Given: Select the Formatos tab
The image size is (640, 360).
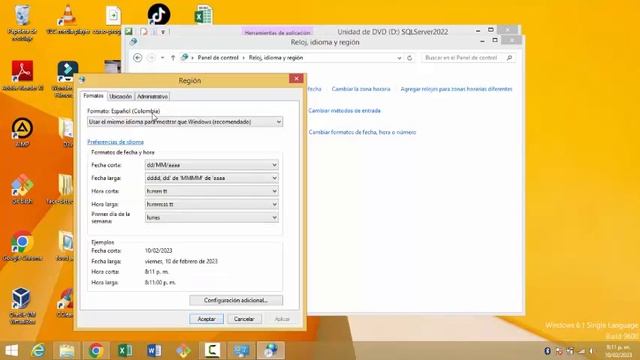Looking at the screenshot, I should tap(93, 96).
